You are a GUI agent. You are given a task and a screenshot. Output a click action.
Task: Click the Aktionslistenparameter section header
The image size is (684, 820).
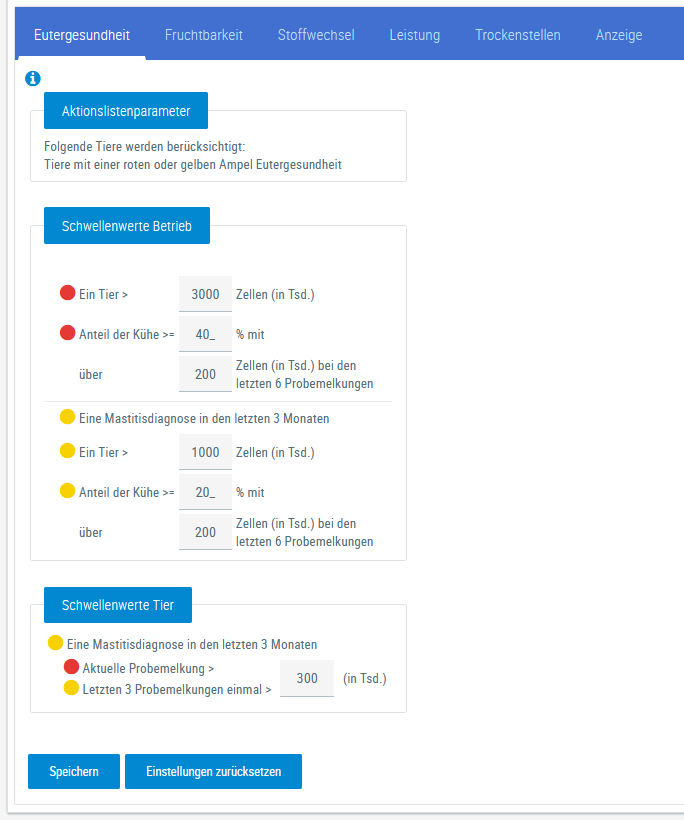click(125, 110)
